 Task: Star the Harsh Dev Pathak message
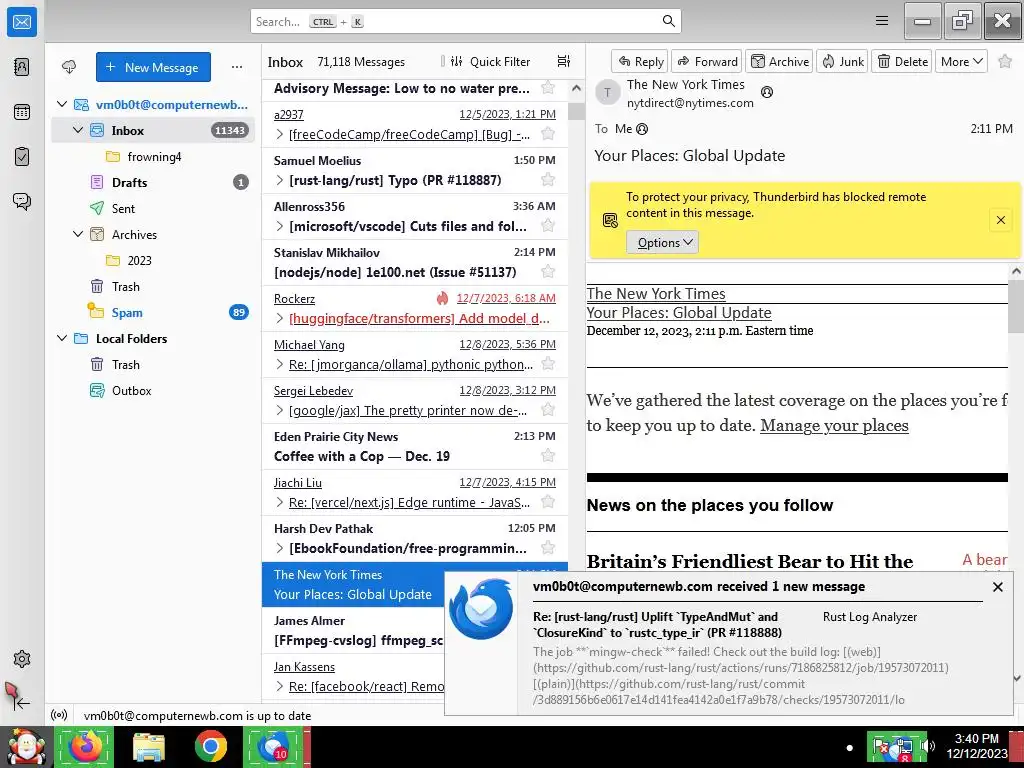[x=548, y=548]
